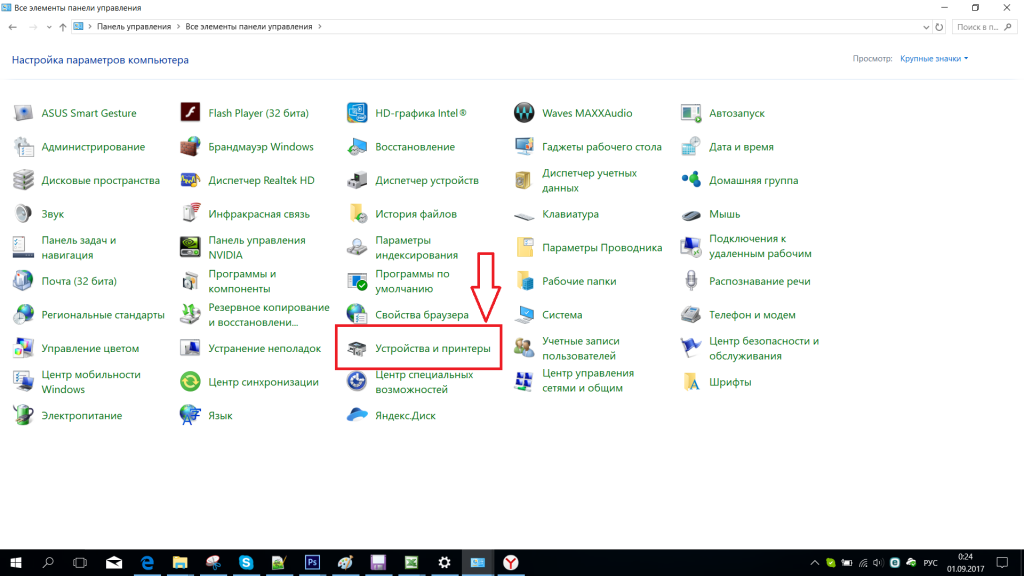Open recent locations dropdown arrow
This screenshot has height=576, width=1024.
coord(49,27)
